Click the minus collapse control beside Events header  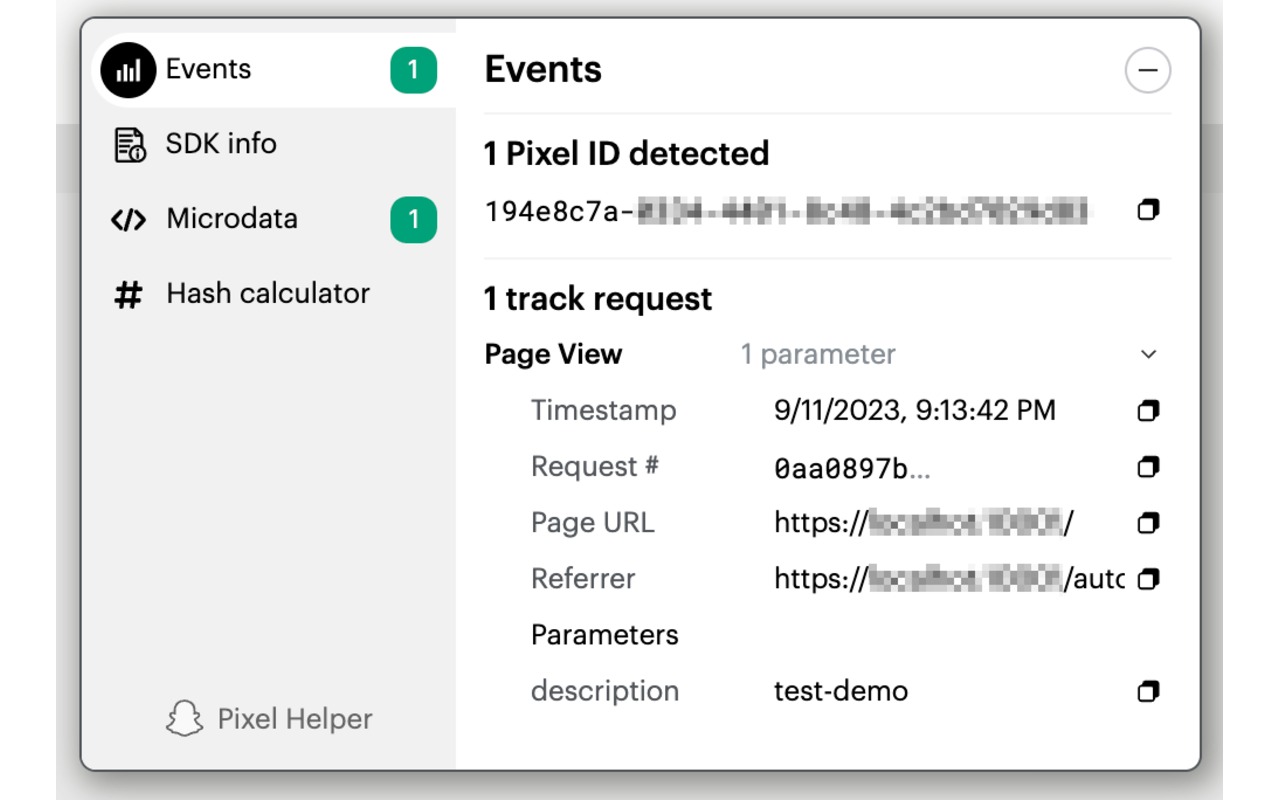(x=1147, y=70)
